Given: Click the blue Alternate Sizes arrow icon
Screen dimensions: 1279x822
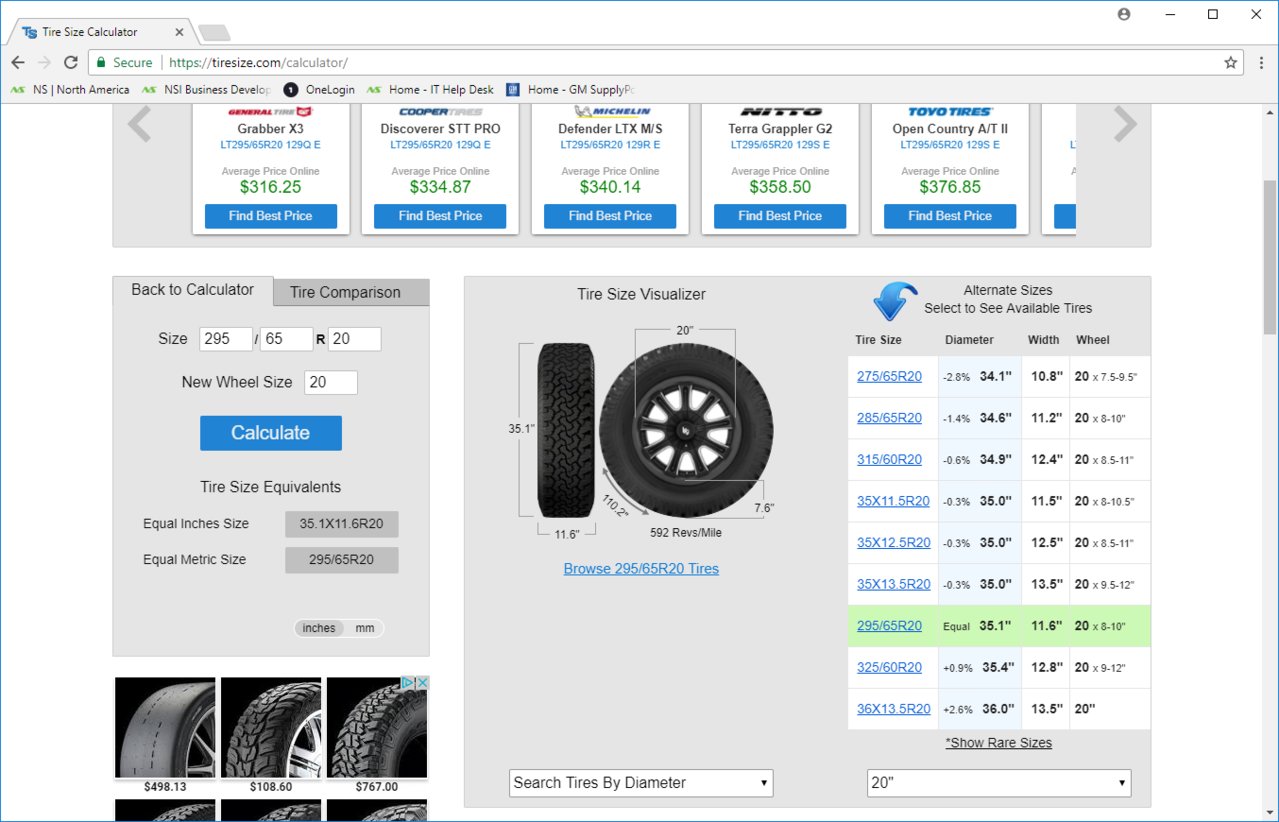Looking at the screenshot, I should (x=895, y=300).
